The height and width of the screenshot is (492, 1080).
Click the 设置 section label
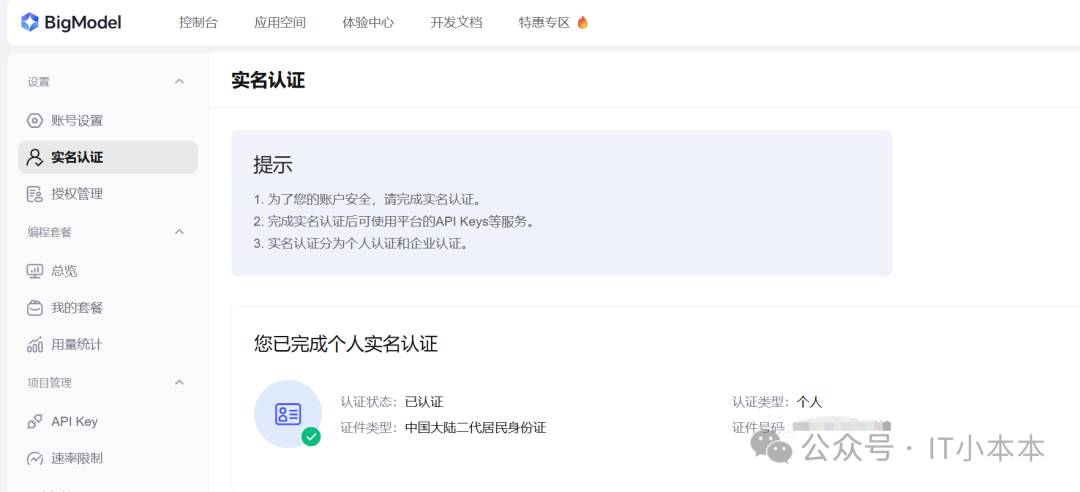[39, 82]
